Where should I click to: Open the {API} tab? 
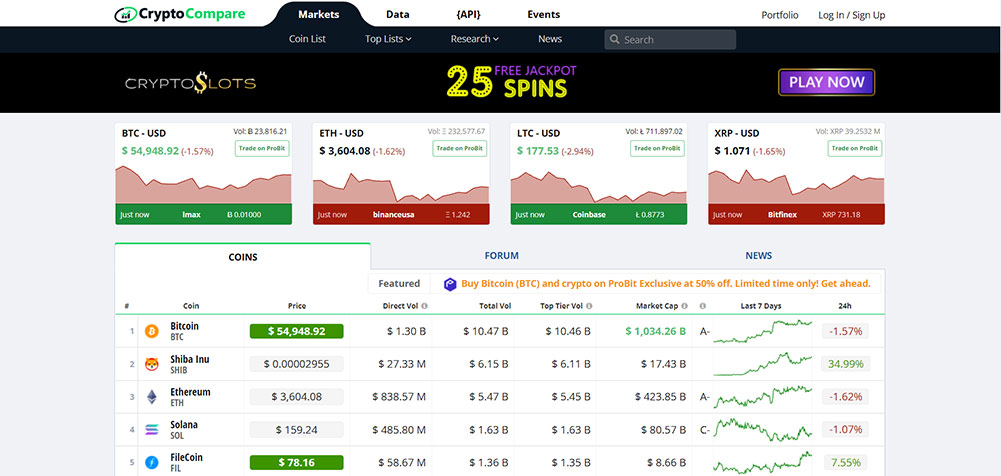tap(469, 14)
